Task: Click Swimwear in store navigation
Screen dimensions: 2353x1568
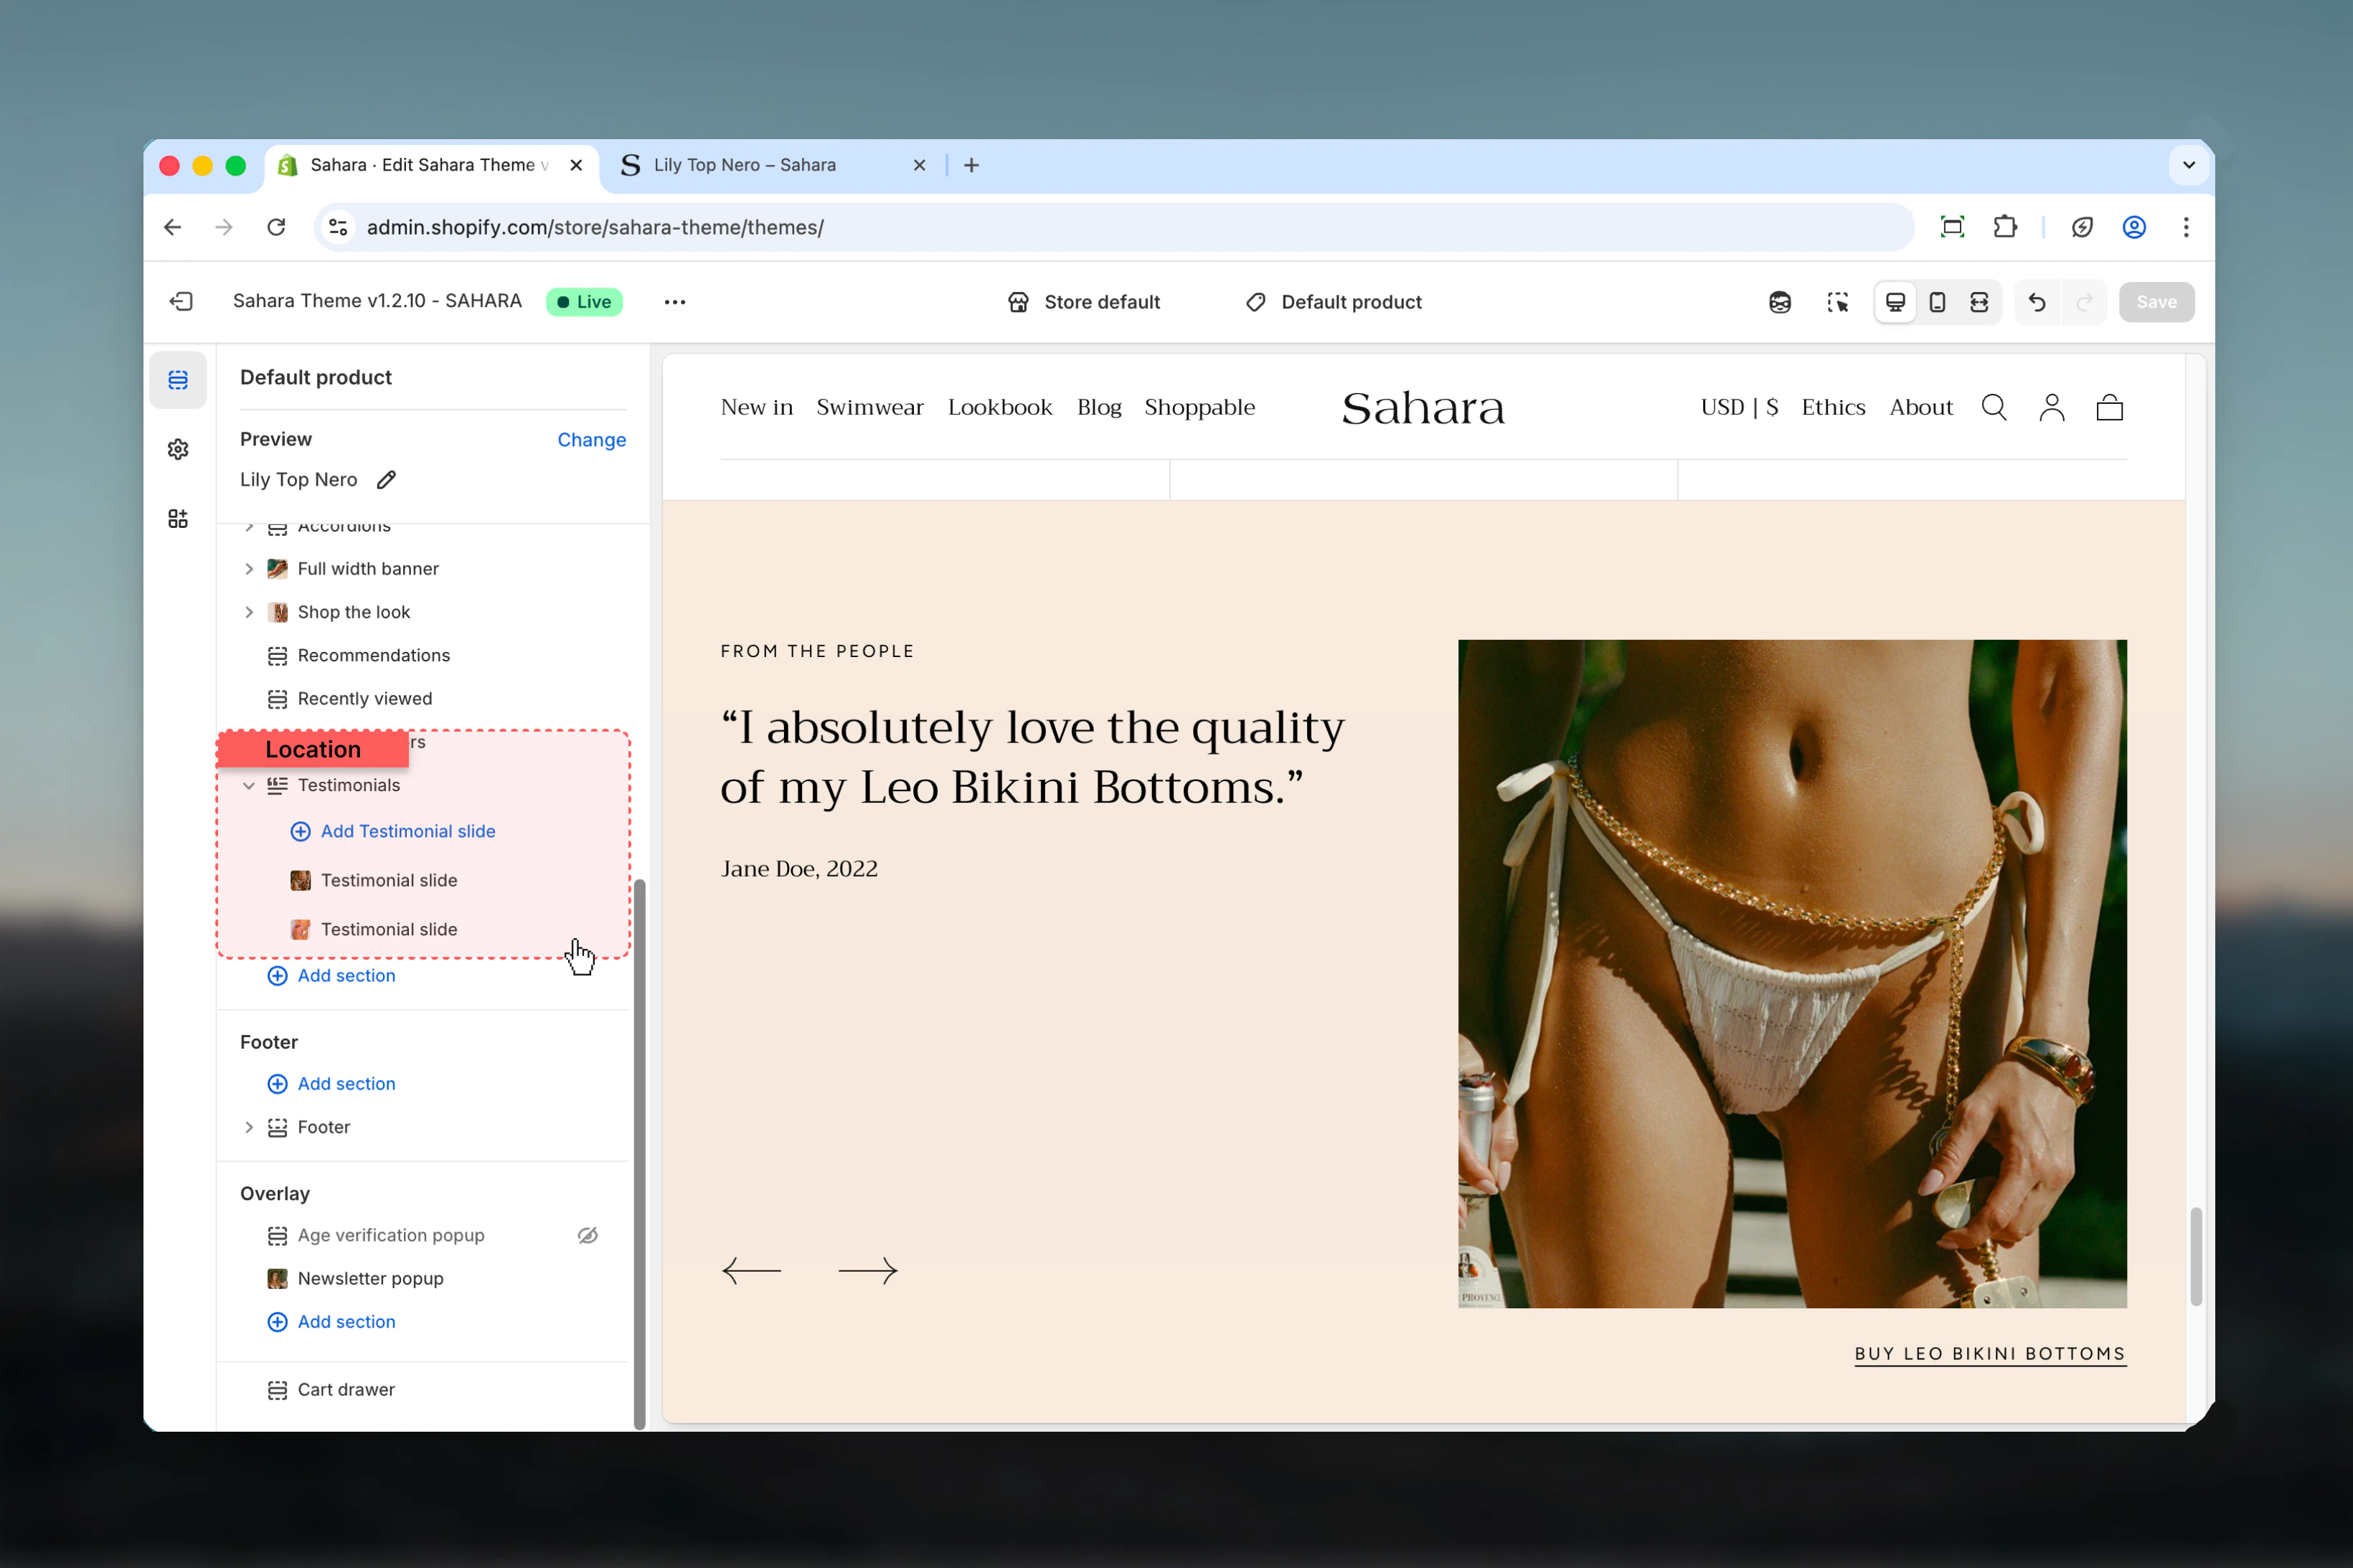Action: click(869, 407)
